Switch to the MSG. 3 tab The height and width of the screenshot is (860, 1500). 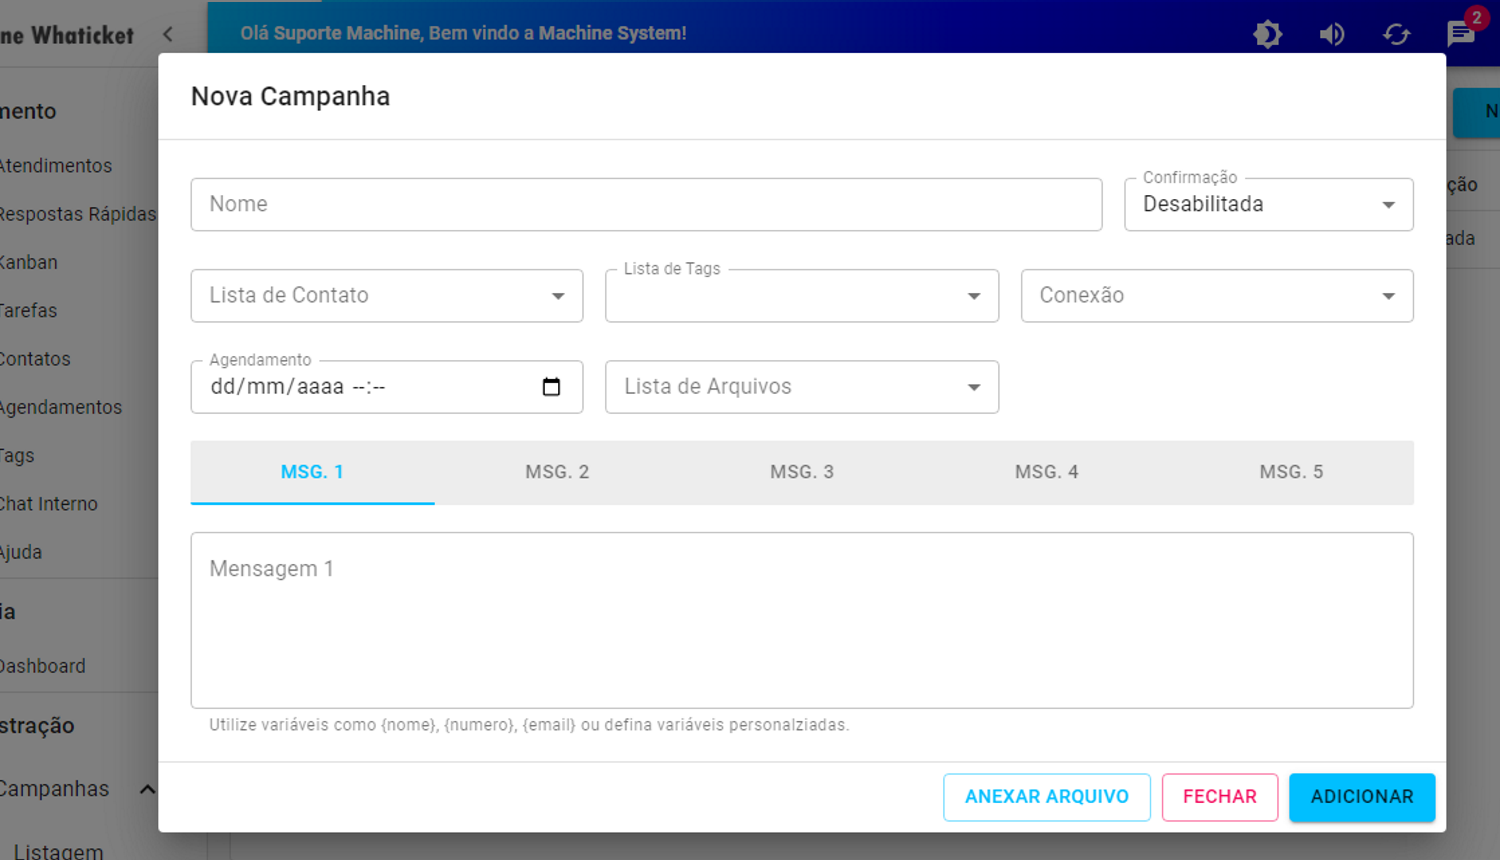[802, 472]
